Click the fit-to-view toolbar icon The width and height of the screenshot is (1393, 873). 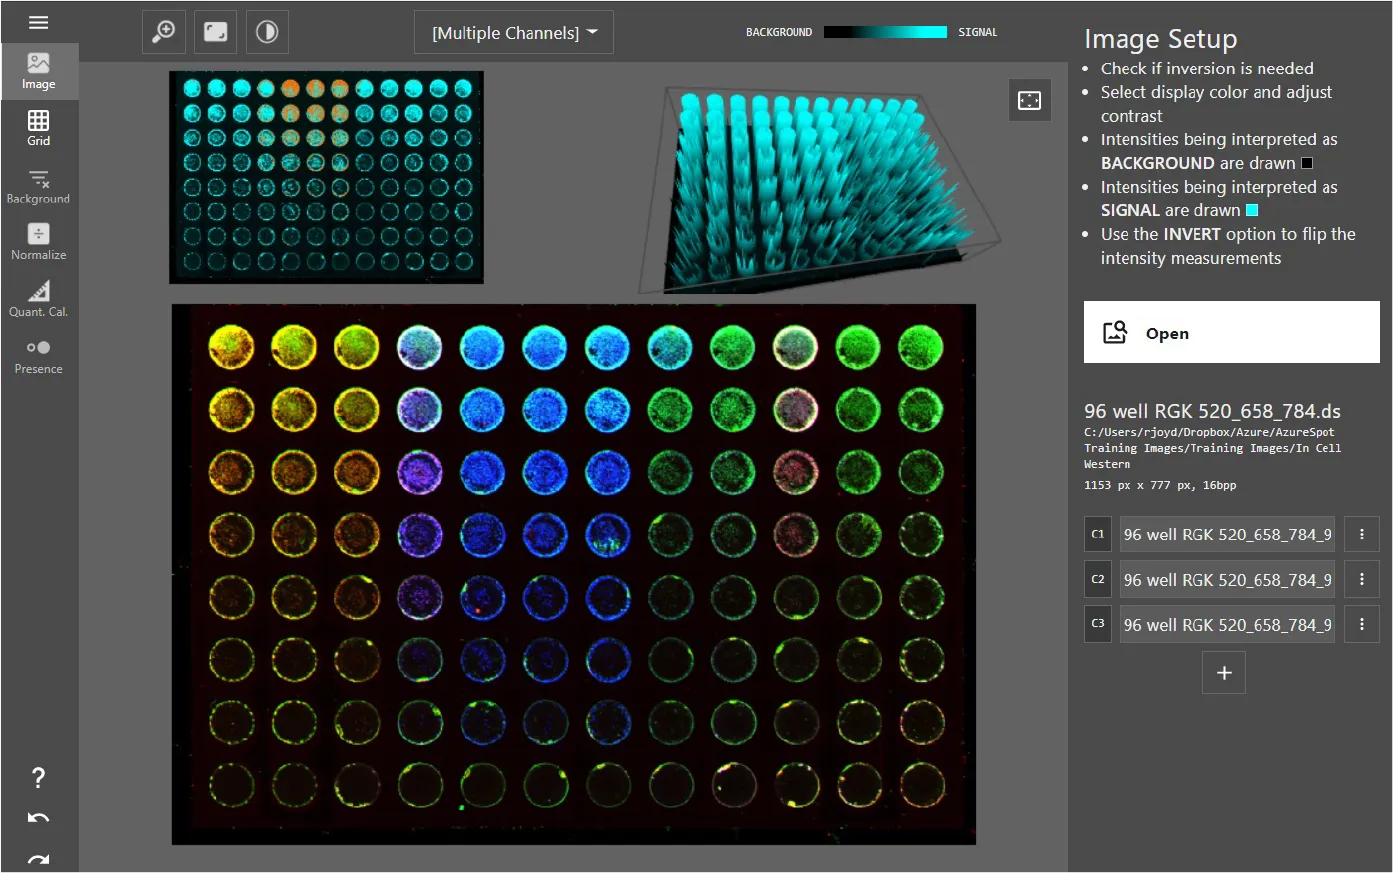pyautogui.click(x=215, y=32)
